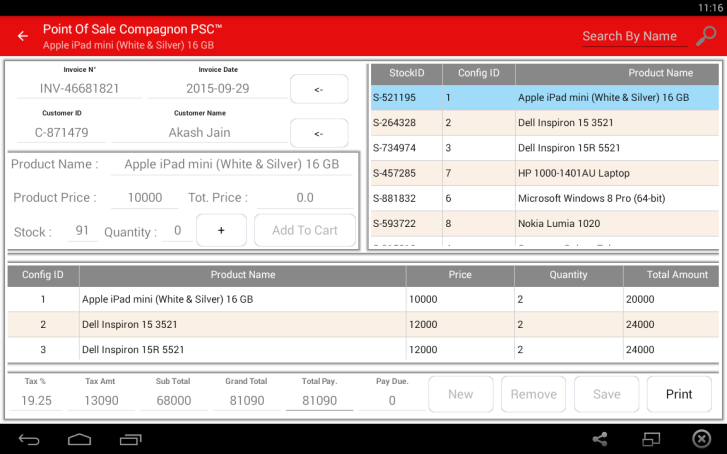Click Pay Due. field showing 0
This screenshot has height=454, width=727.
pyautogui.click(x=392, y=400)
